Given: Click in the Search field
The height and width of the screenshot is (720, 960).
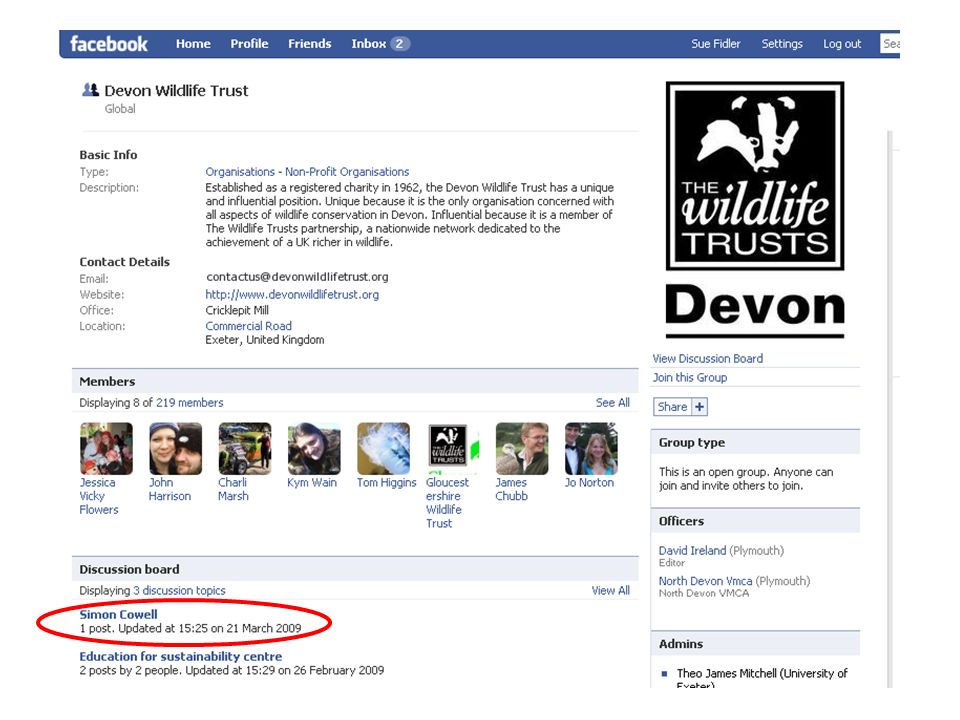Looking at the screenshot, I should pos(890,43).
